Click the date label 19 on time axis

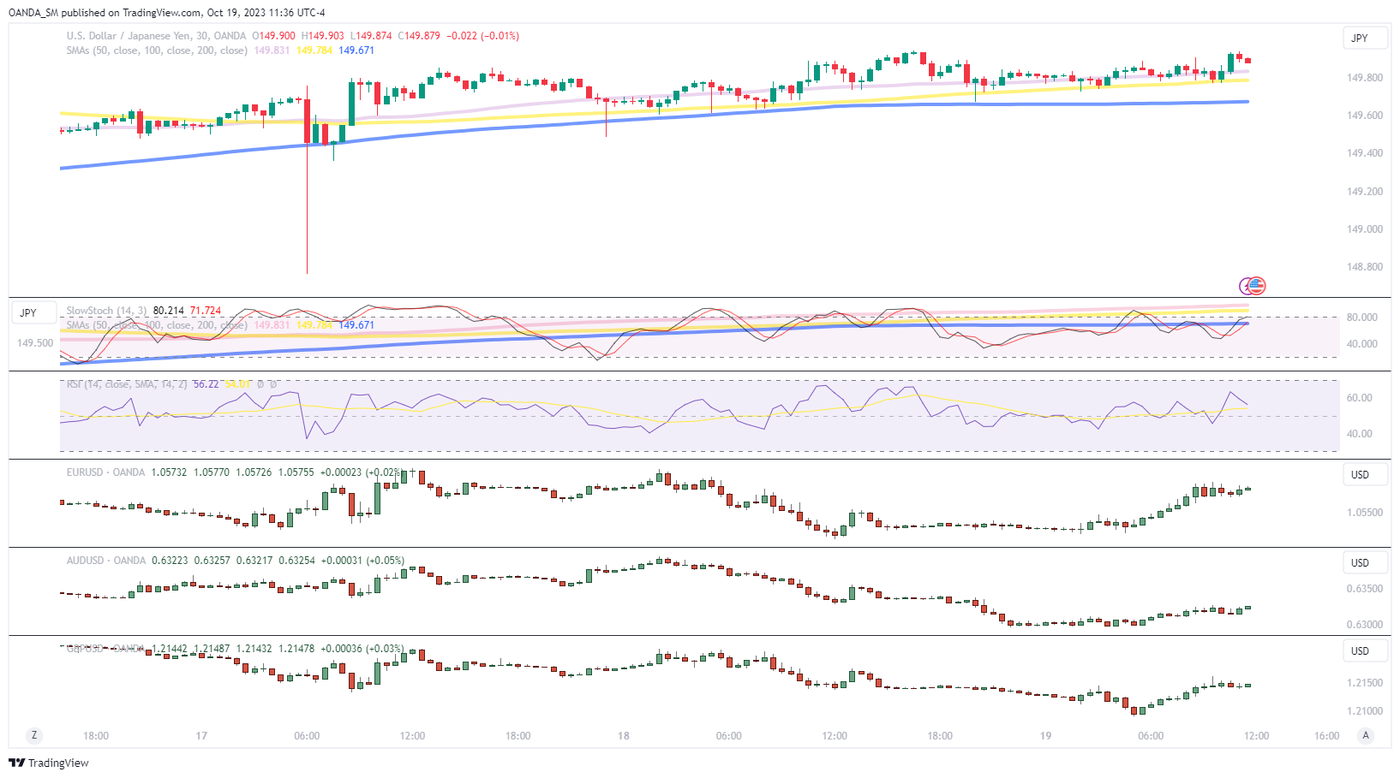tap(1045, 736)
